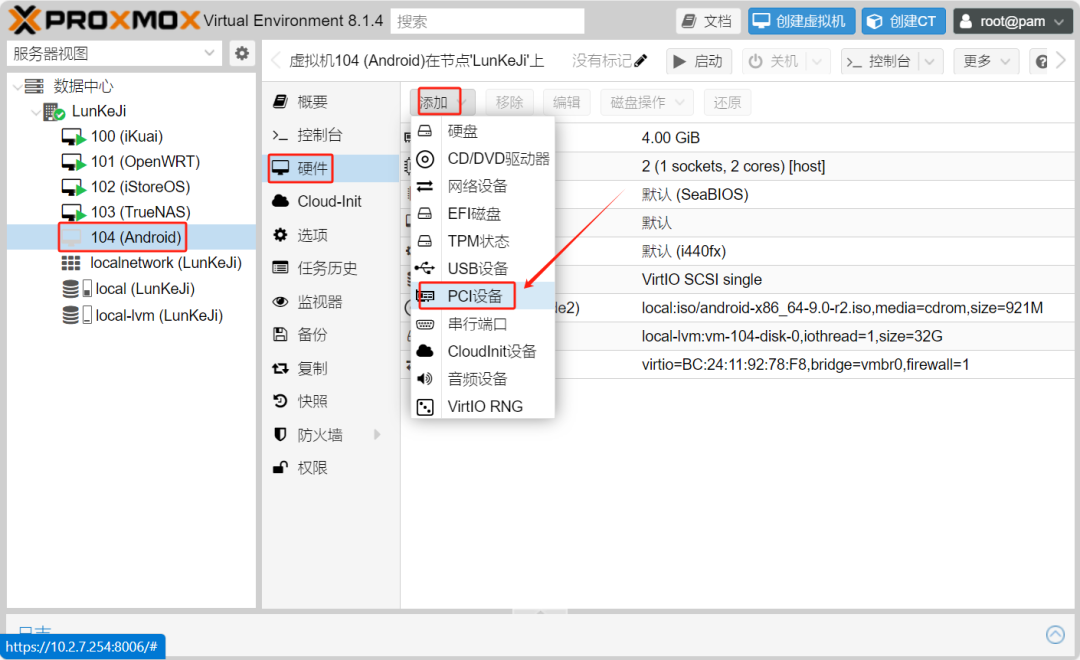Open the help question mark icon
The height and width of the screenshot is (660, 1080).
[x=1041, y=61]
